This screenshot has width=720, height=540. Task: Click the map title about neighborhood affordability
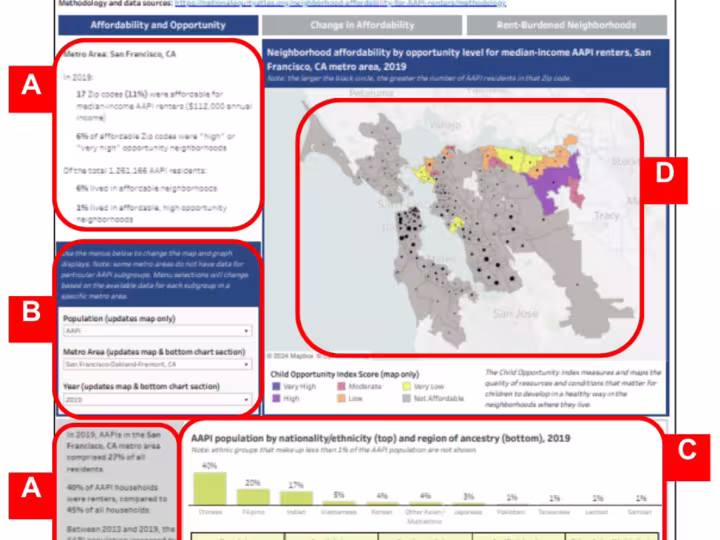[x=459, y=59]
